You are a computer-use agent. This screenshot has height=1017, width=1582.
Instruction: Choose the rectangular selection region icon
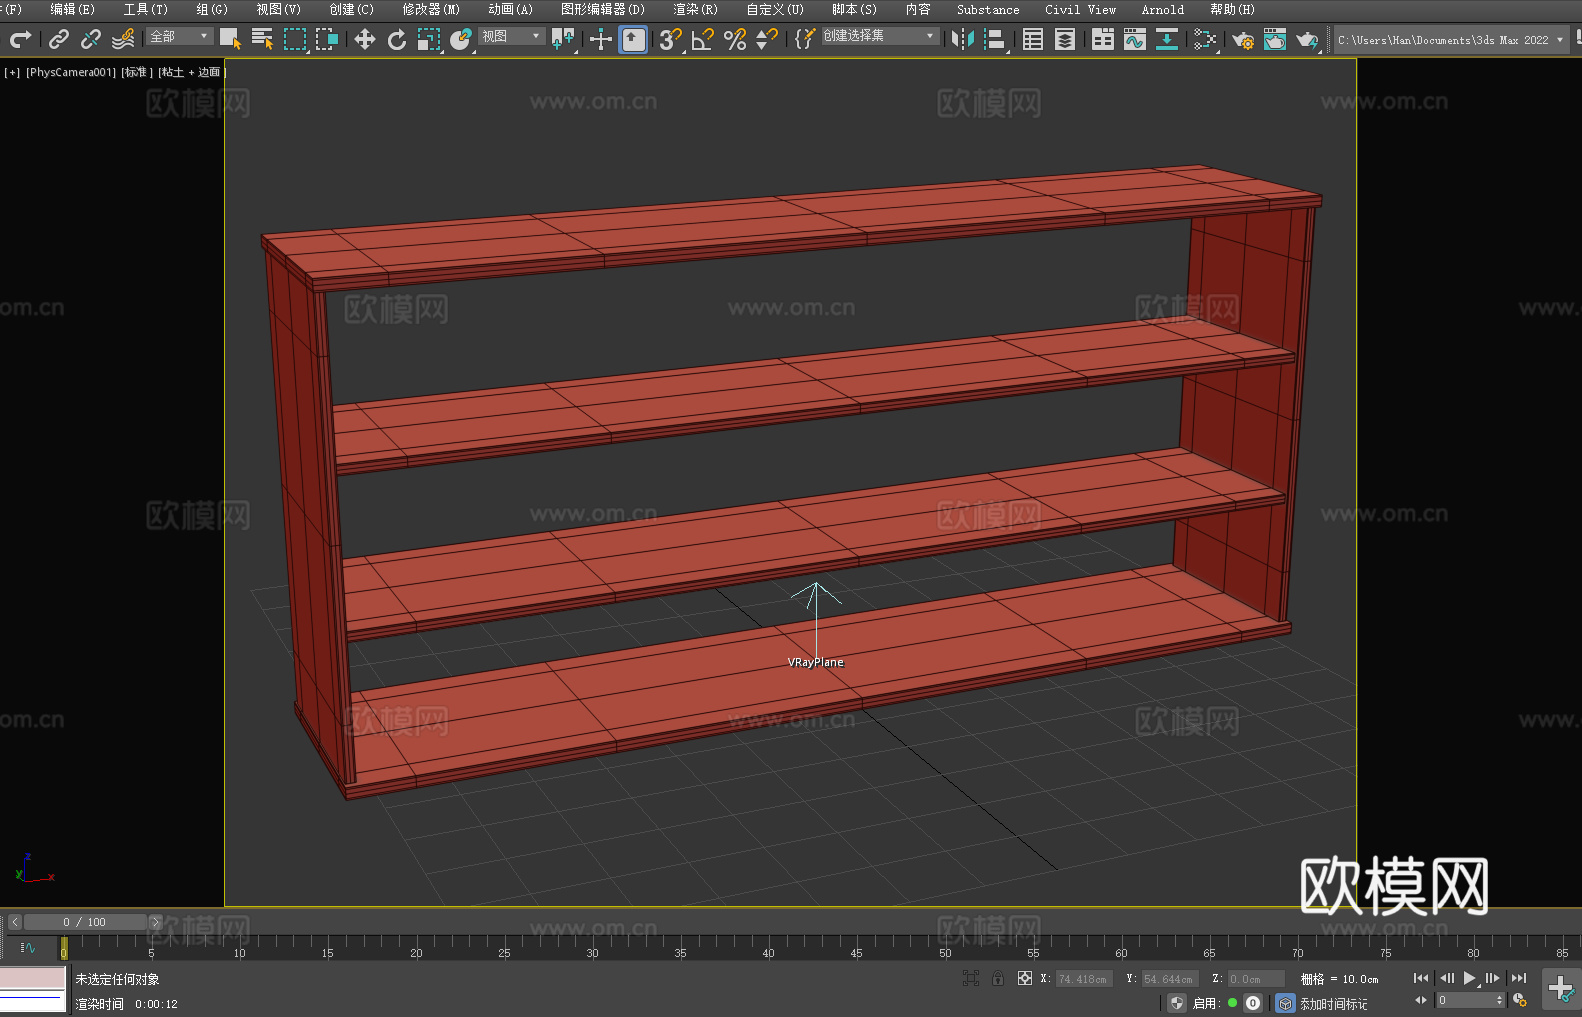tap(295, 39)
